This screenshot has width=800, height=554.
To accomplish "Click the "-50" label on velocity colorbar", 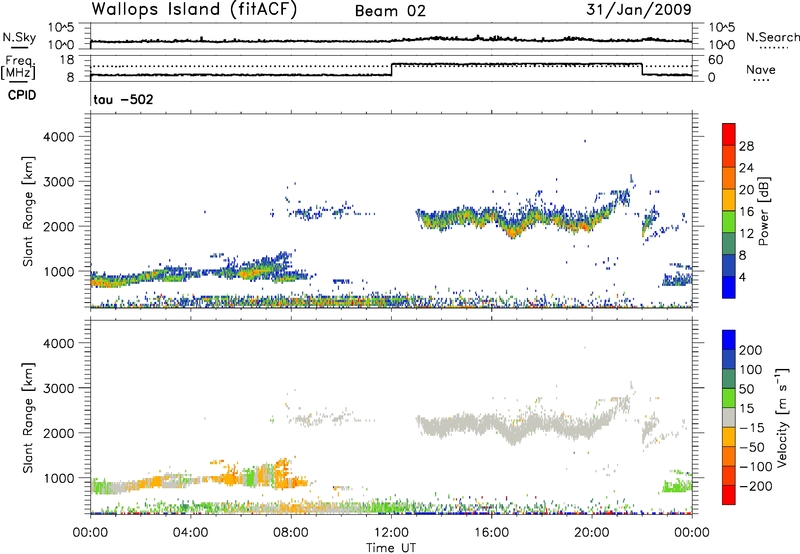I will coord(752,447).
